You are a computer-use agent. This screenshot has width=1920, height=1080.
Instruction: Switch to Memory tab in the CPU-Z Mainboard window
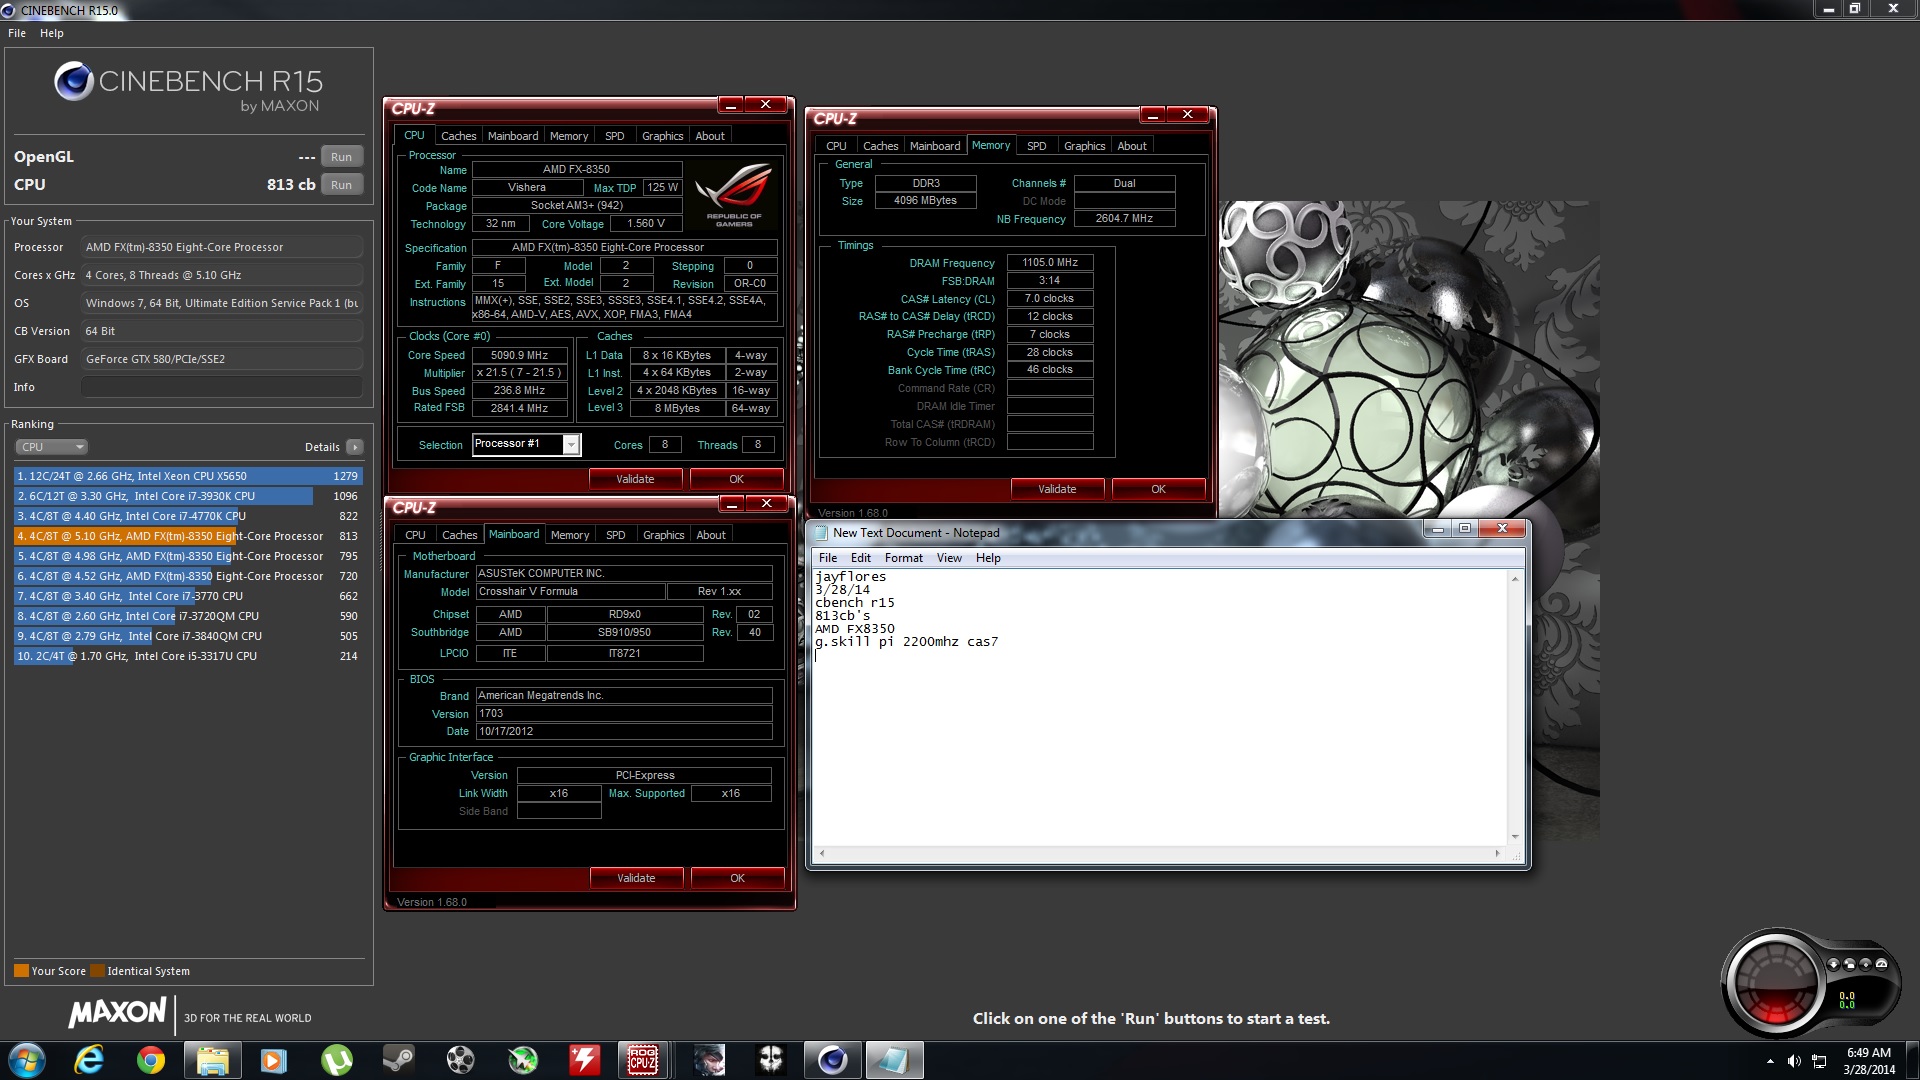(570, 535)
